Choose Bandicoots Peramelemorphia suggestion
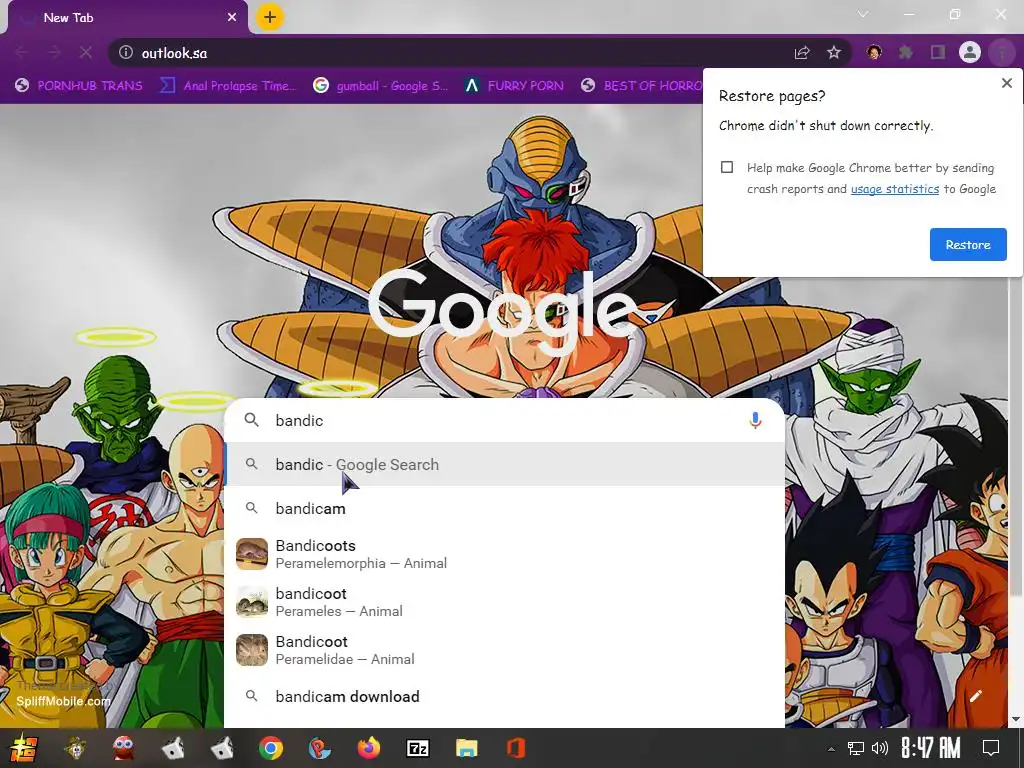The image size is (1024, 768). (504, 554)
